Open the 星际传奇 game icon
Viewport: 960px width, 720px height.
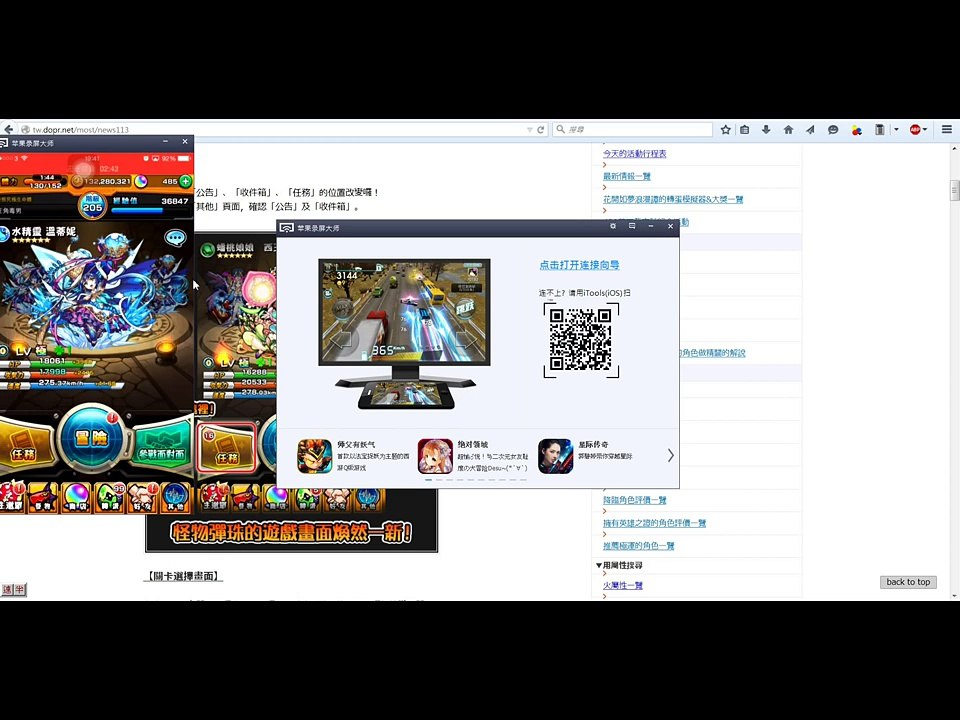[x=555, y=456]
